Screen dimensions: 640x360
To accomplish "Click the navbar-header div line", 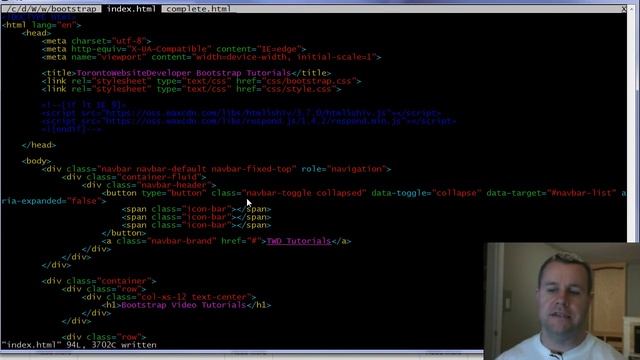I will coord(149,185).
